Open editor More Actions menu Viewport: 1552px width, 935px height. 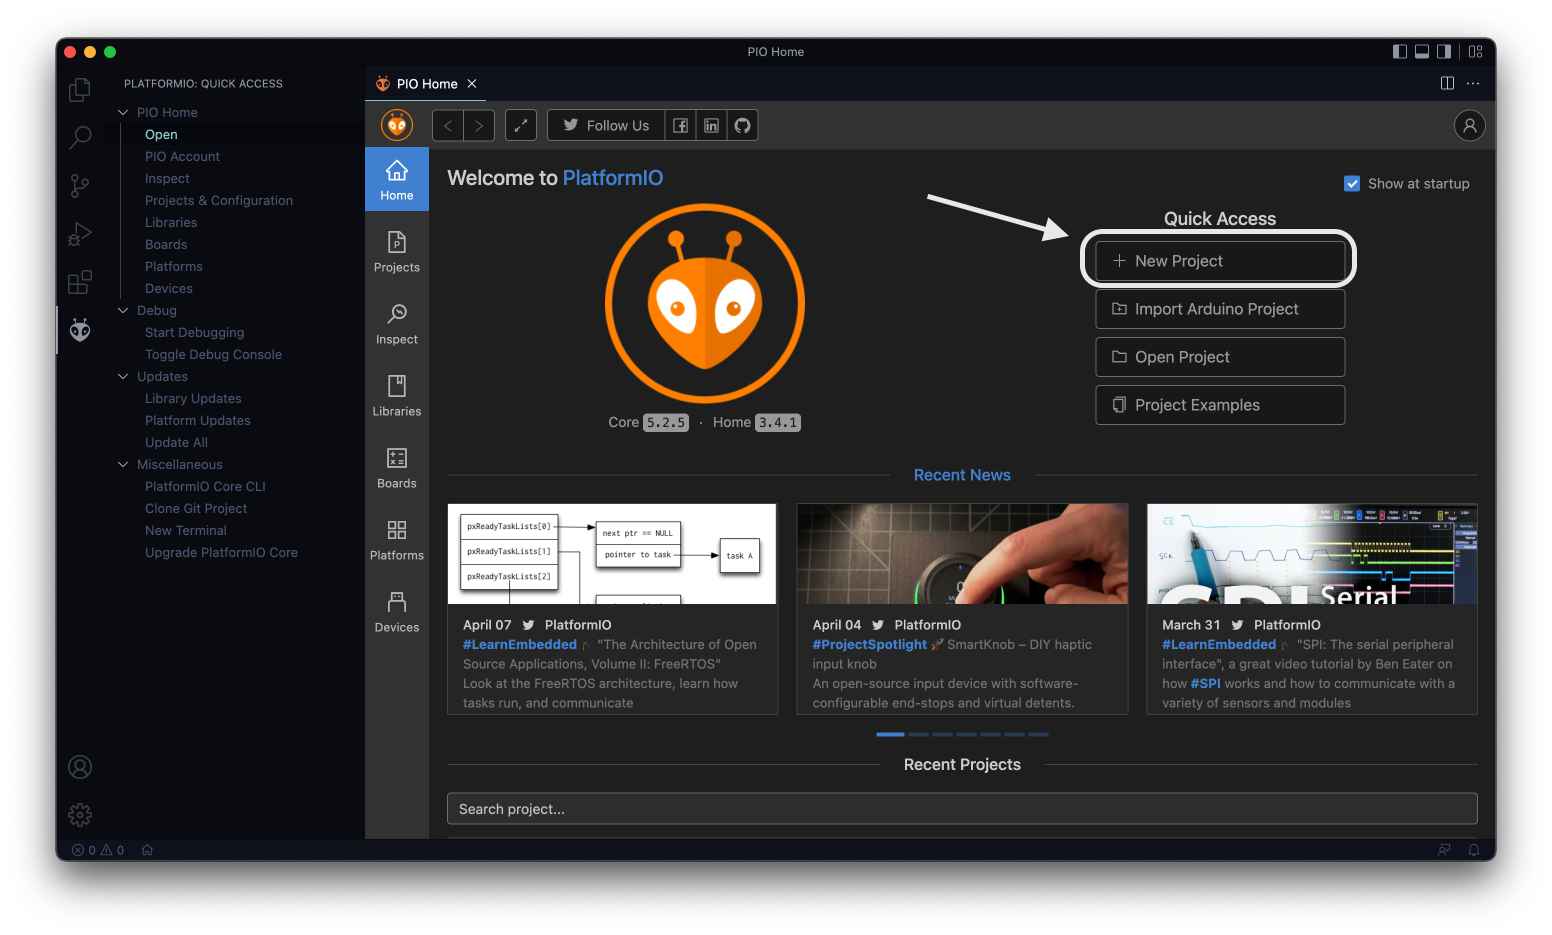pyautogui.click(x=1473, y=83)
